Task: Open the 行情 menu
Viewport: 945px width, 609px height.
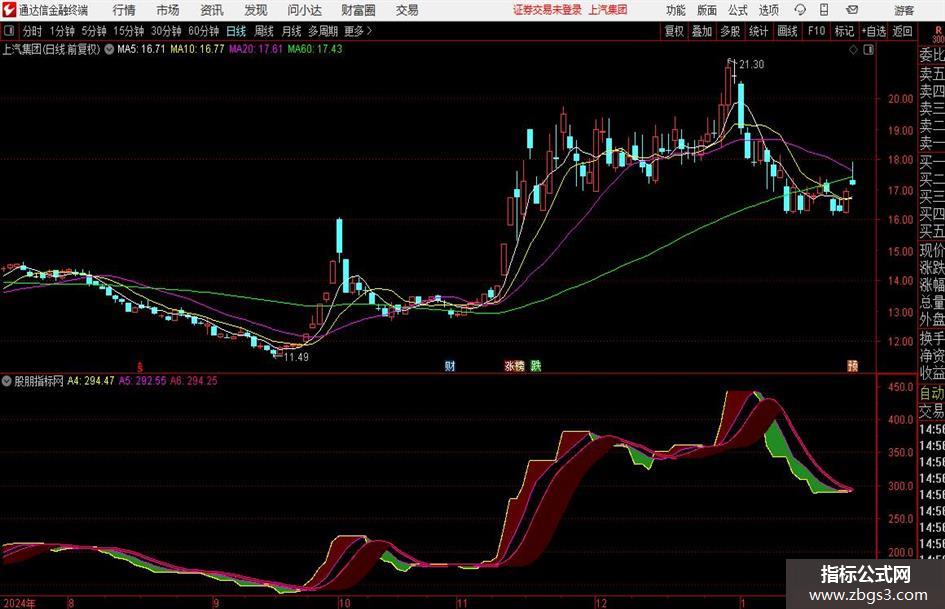Action: tap(124, 10)
